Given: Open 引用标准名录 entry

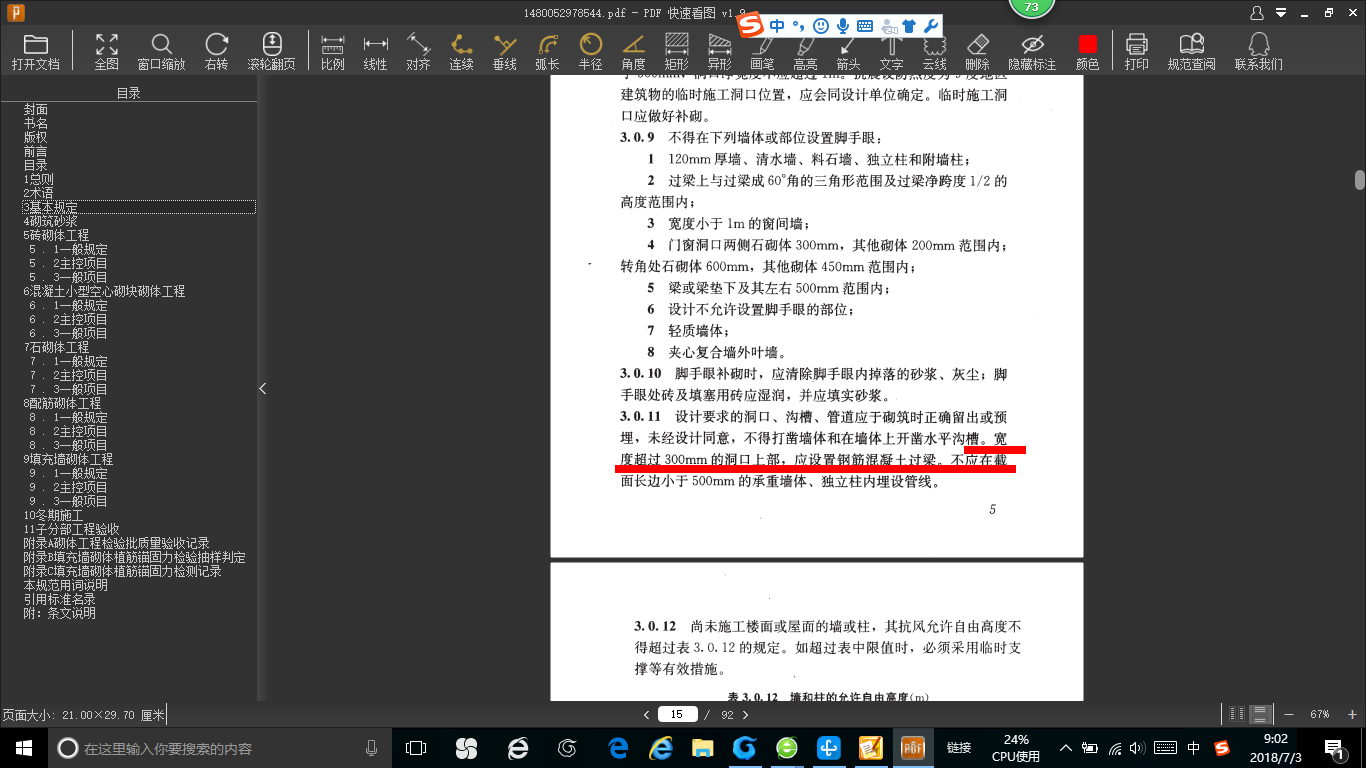Looking at the screenshot, I should click(59, 599).
